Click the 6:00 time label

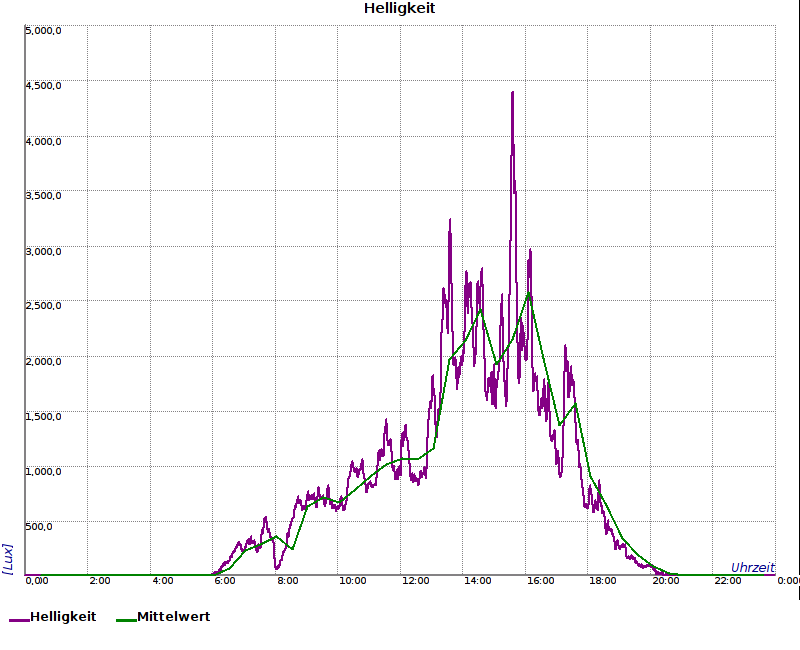point(225,581)
